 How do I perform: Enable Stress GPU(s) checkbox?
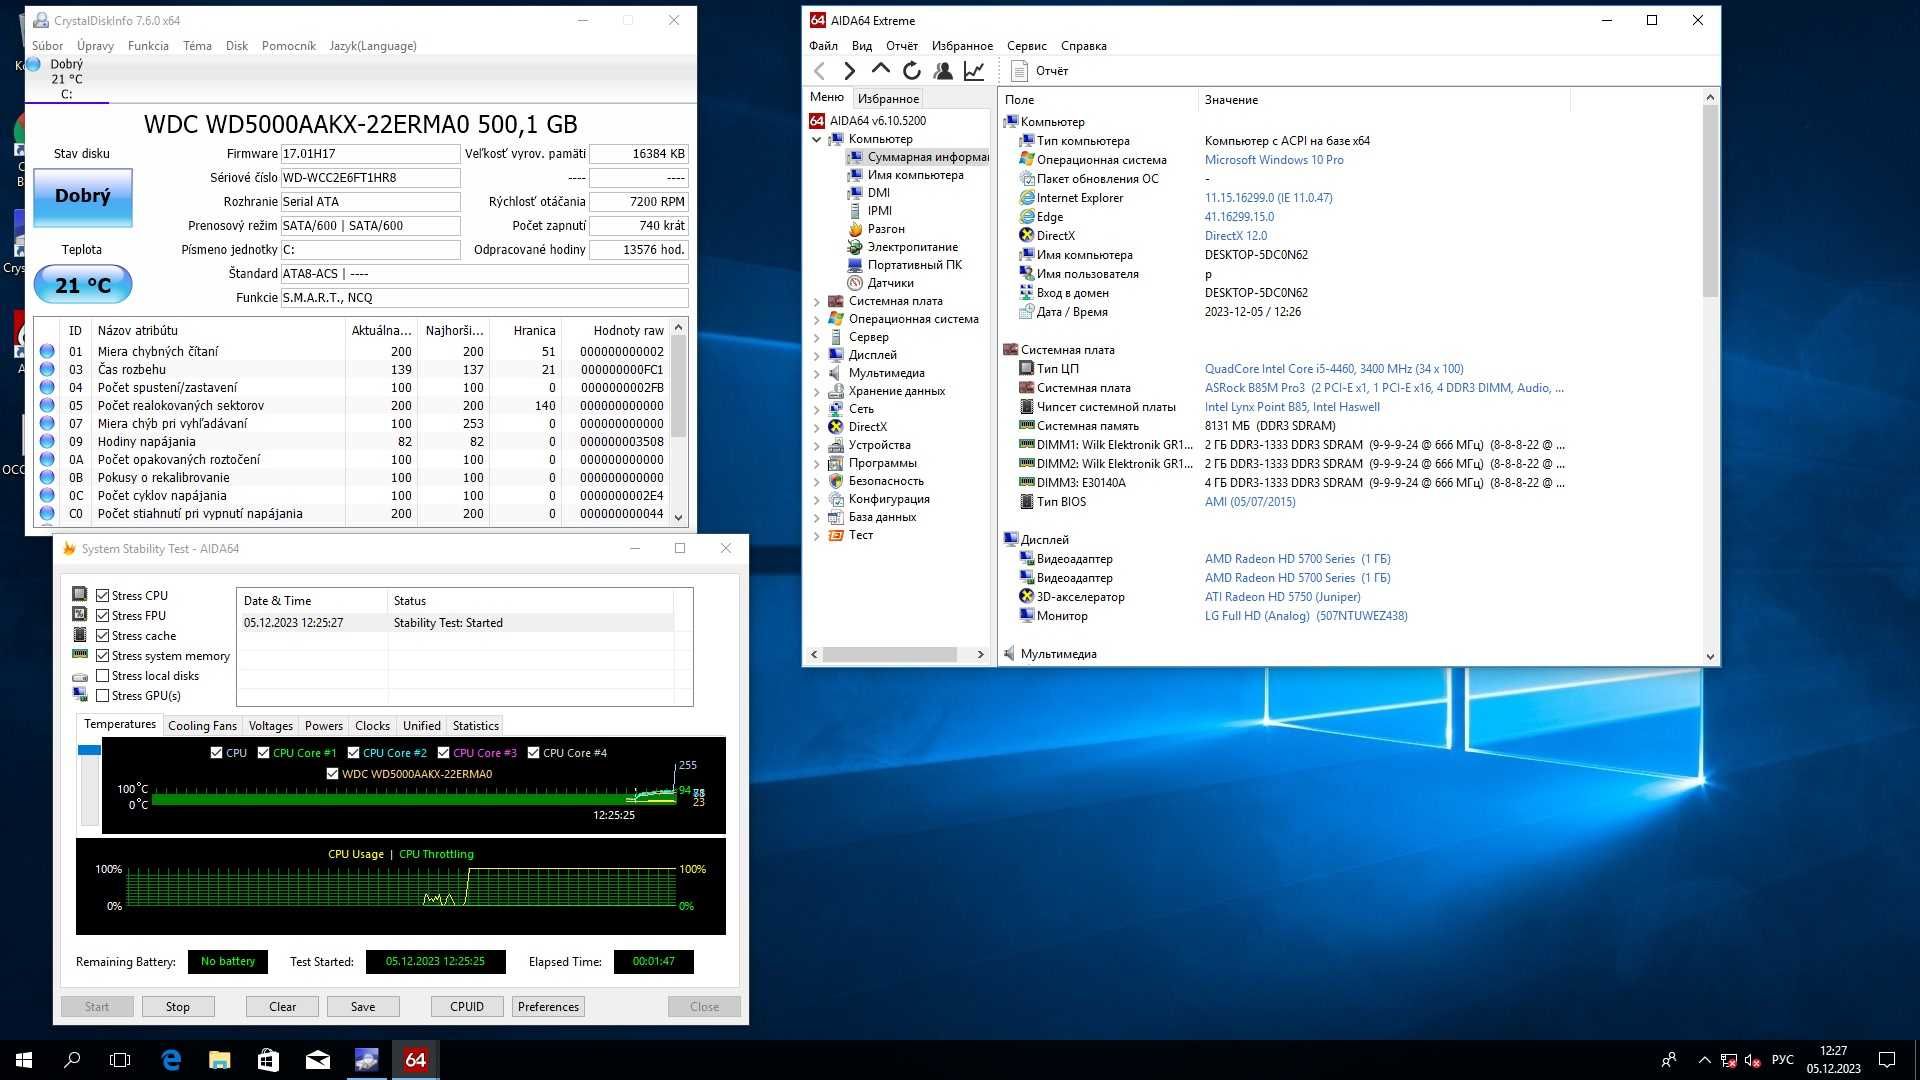point(102,695)
